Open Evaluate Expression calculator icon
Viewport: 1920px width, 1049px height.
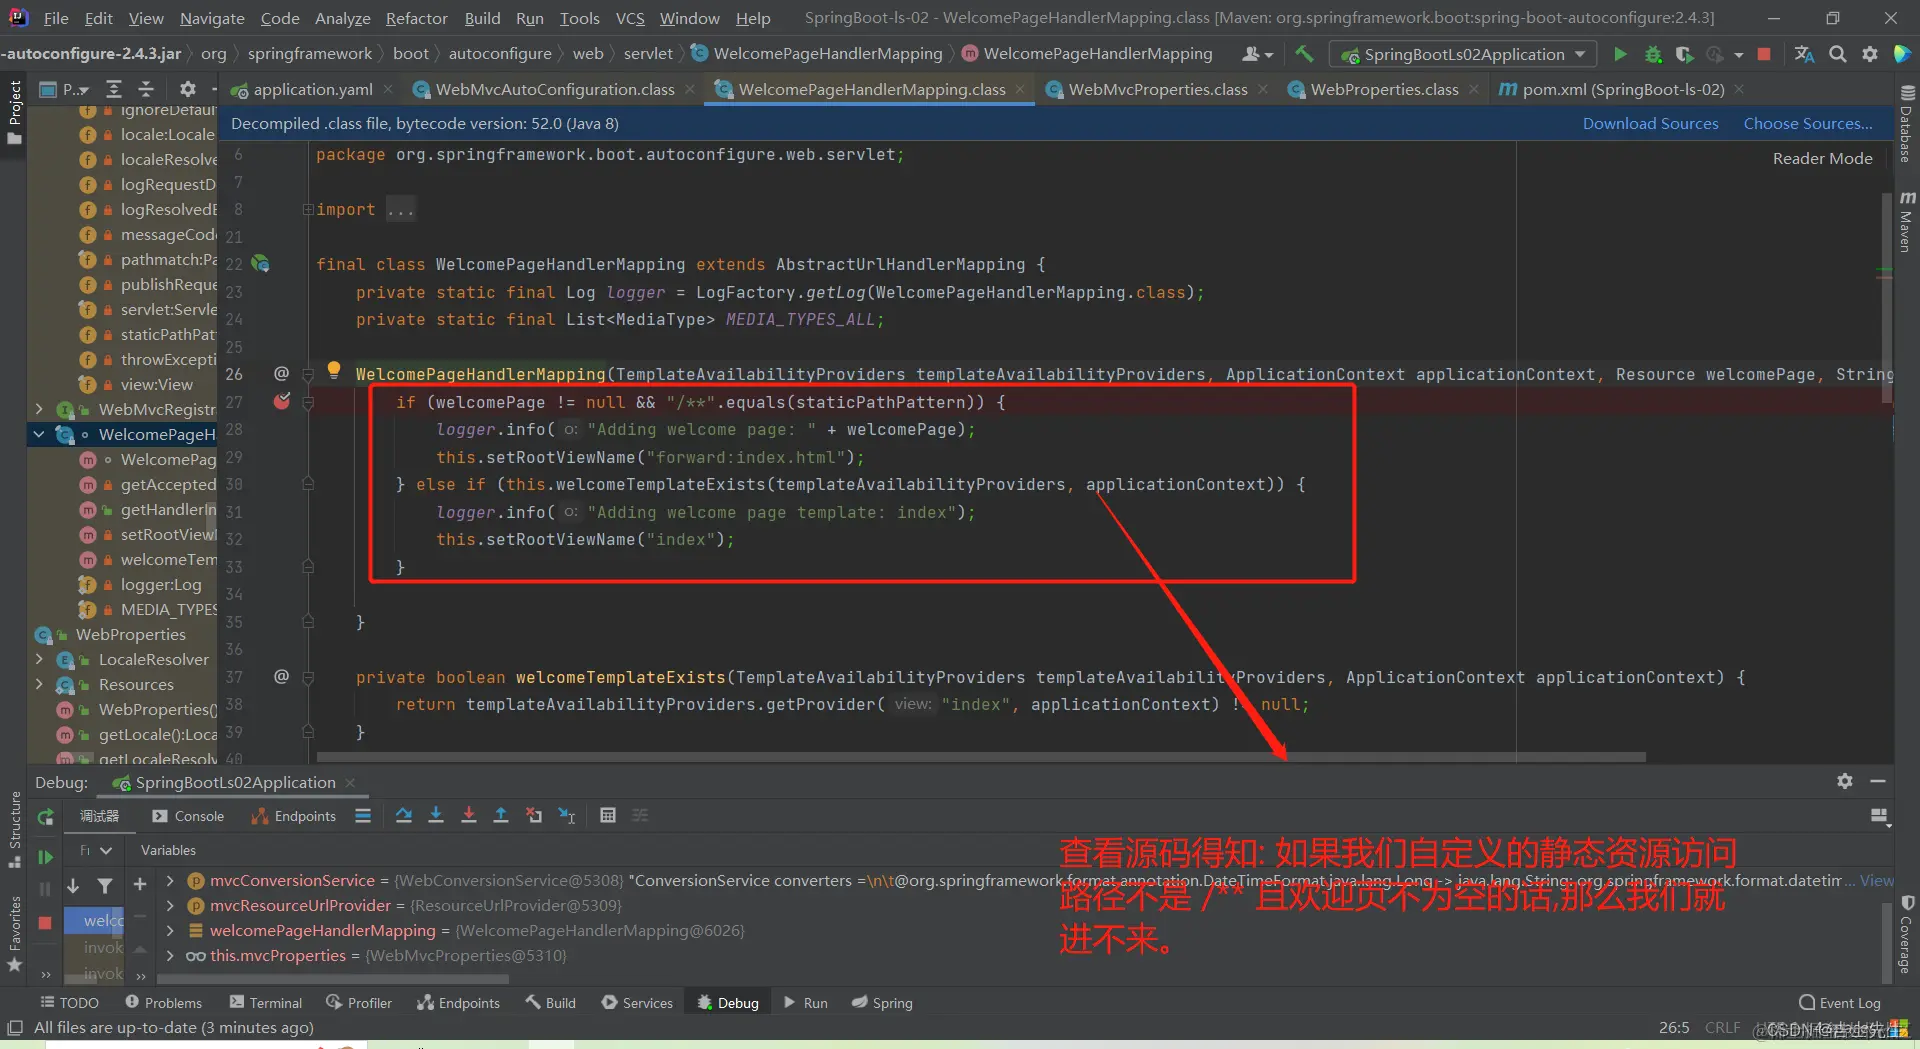pos(607,816)
